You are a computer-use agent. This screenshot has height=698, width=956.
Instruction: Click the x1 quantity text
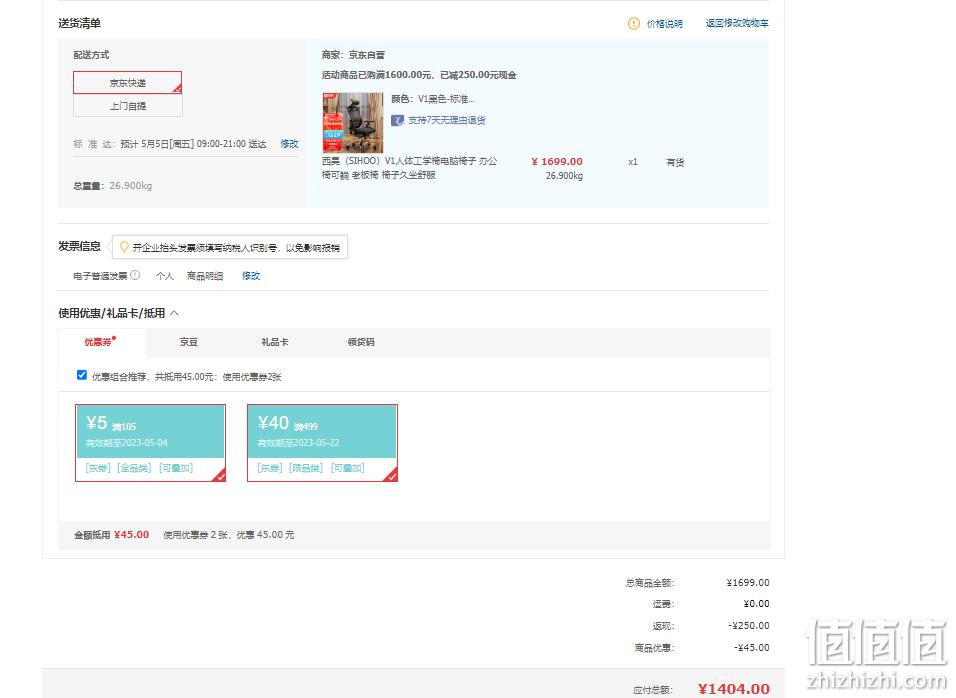point(633,162)
